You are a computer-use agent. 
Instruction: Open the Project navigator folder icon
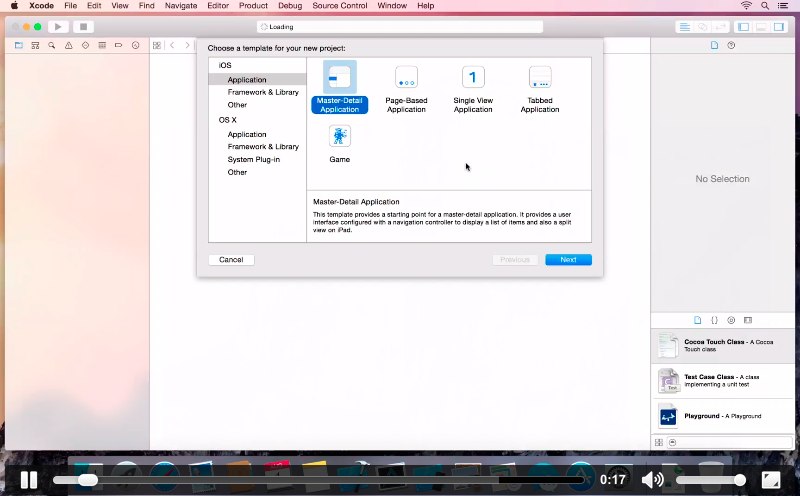coord(19,45)
